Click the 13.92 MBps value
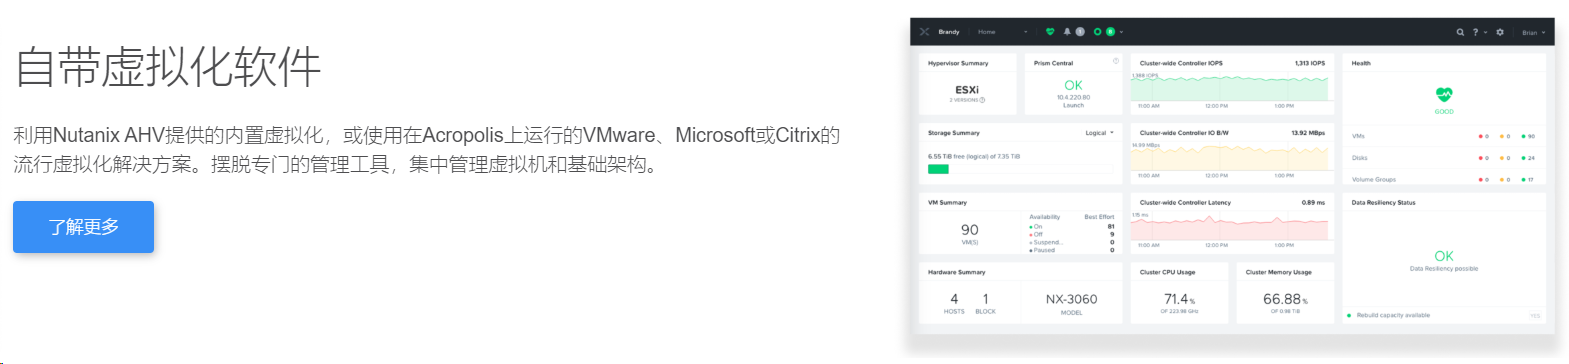Viewport: 1569px width, 364px height. click(1308, 133)
